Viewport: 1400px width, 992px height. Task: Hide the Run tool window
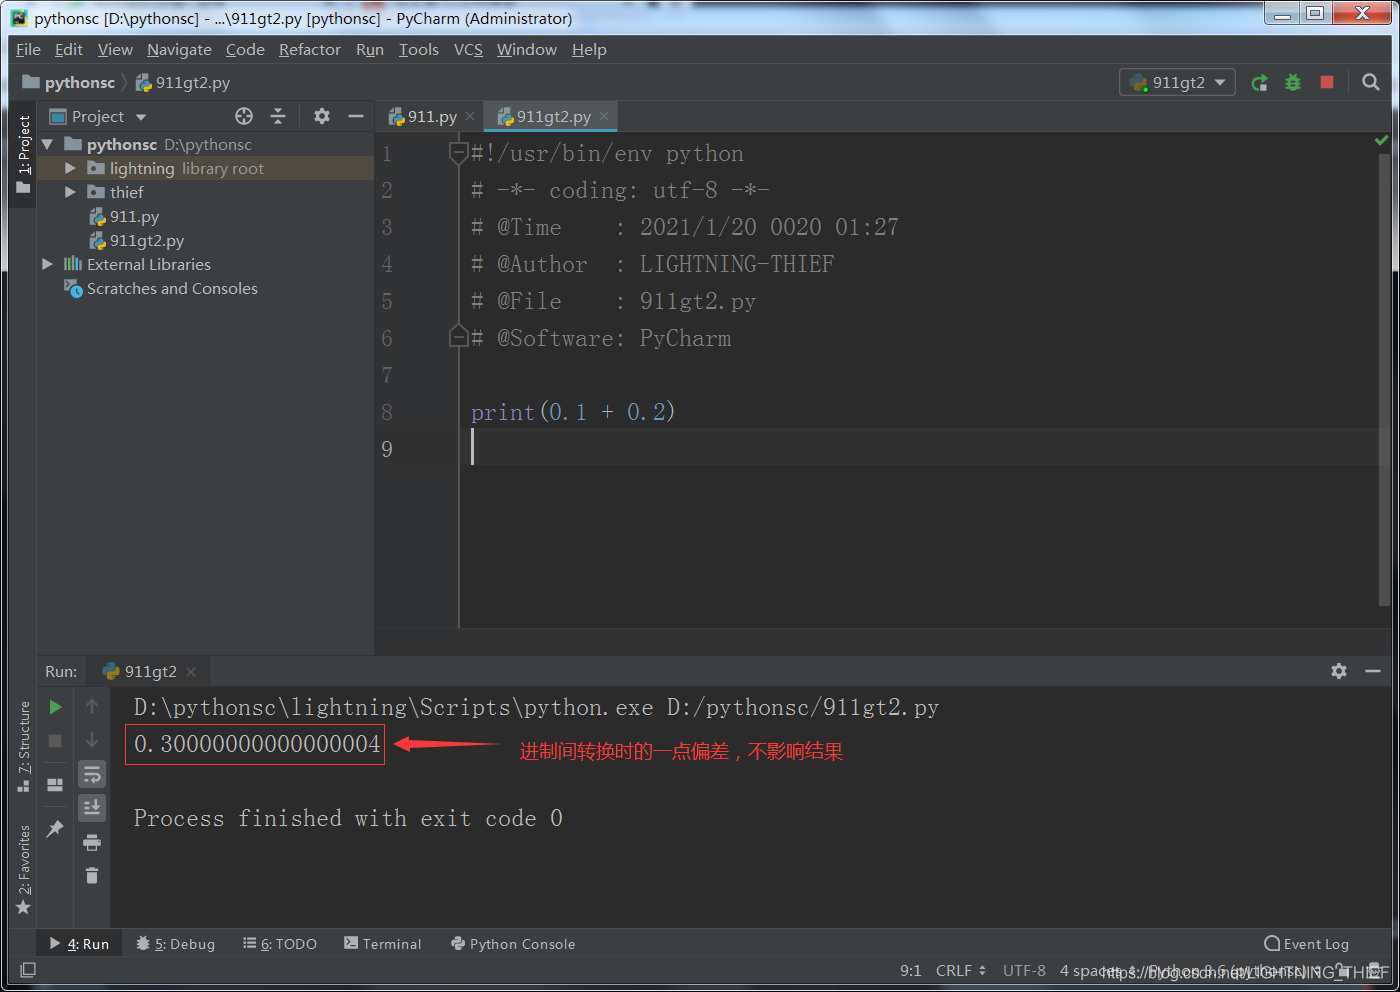coord(1372,671)
